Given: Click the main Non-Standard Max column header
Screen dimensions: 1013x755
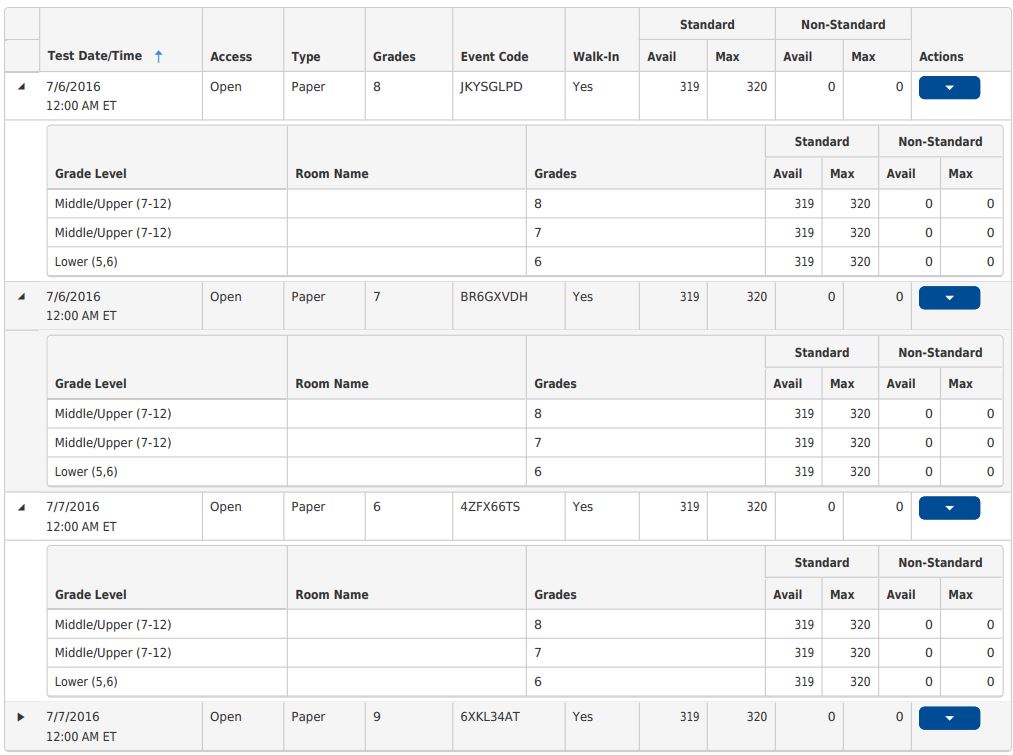Looking at the screenshot, I should click(x=863, y=57).
